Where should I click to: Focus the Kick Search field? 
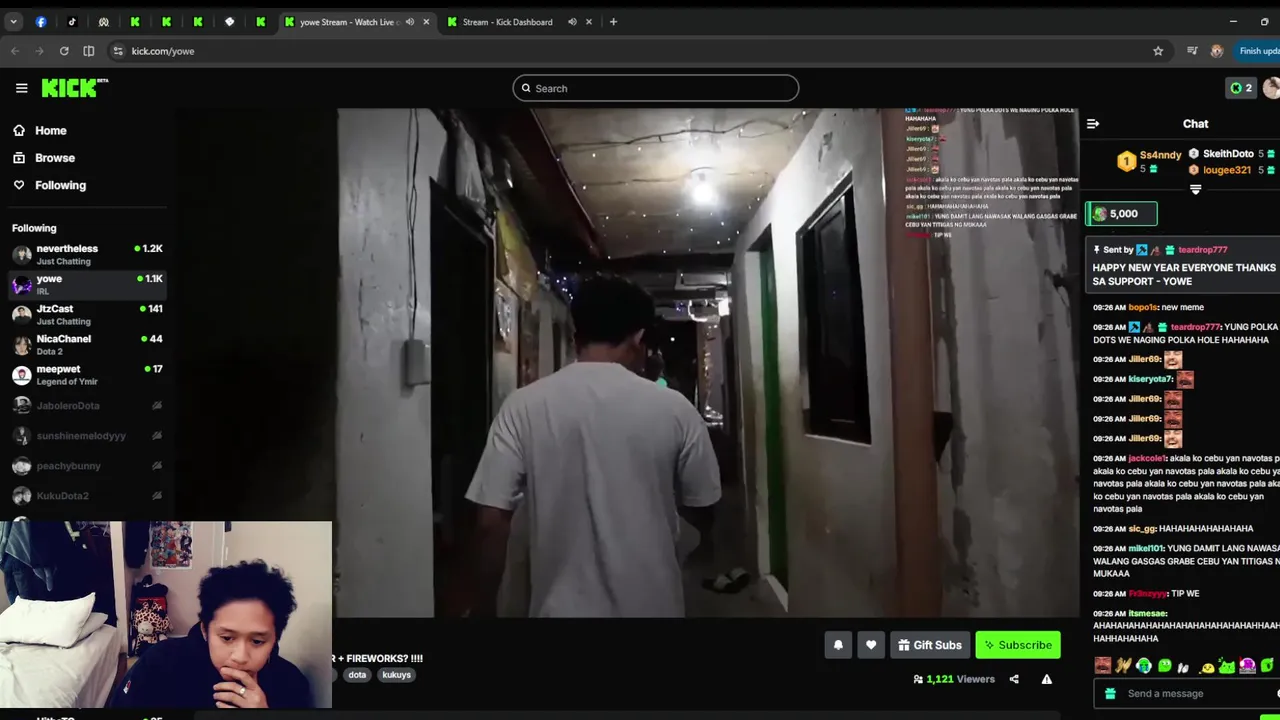(656, 88)
